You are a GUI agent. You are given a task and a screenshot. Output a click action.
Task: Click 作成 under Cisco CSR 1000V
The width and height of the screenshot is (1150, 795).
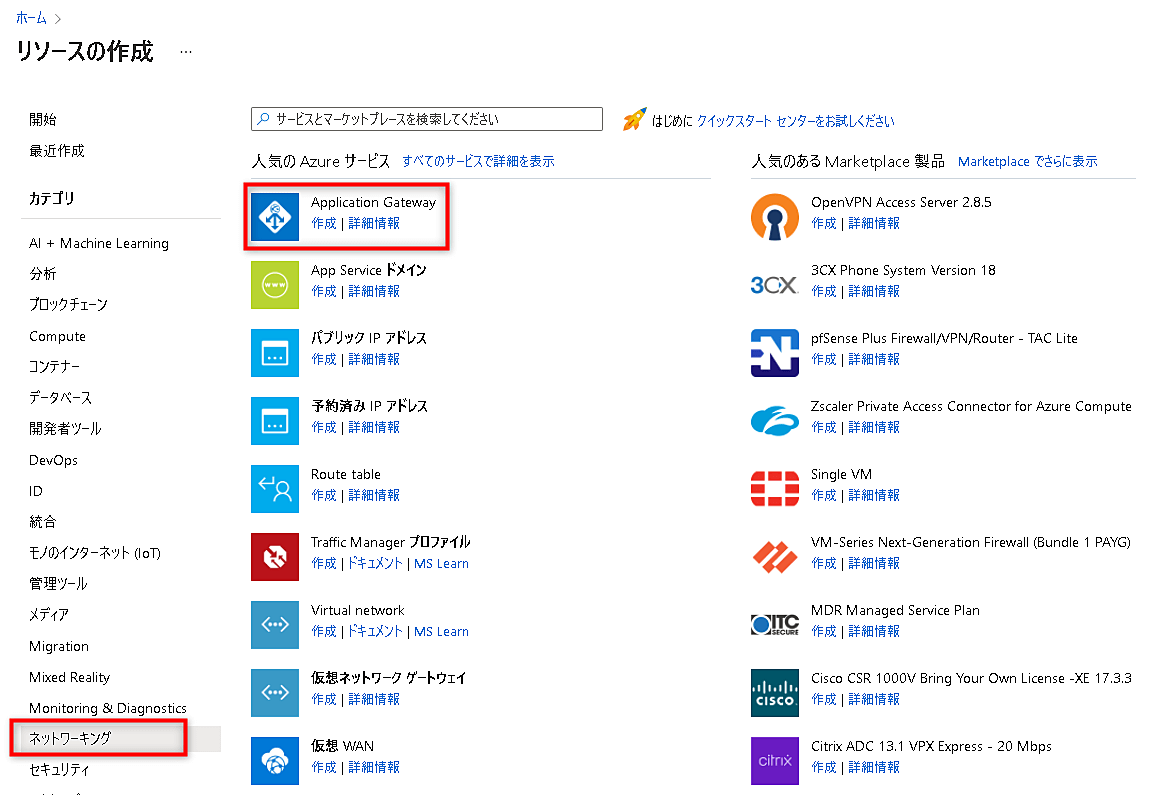pos(824,699)
